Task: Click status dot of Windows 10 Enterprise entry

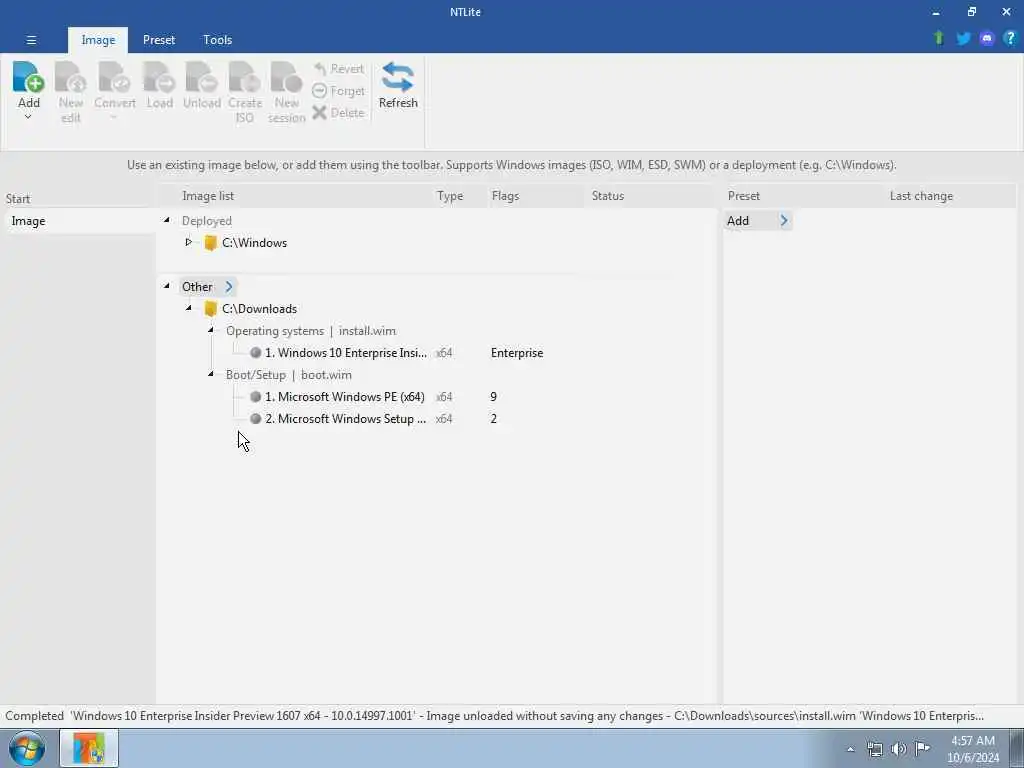Action: coord(256,353)
